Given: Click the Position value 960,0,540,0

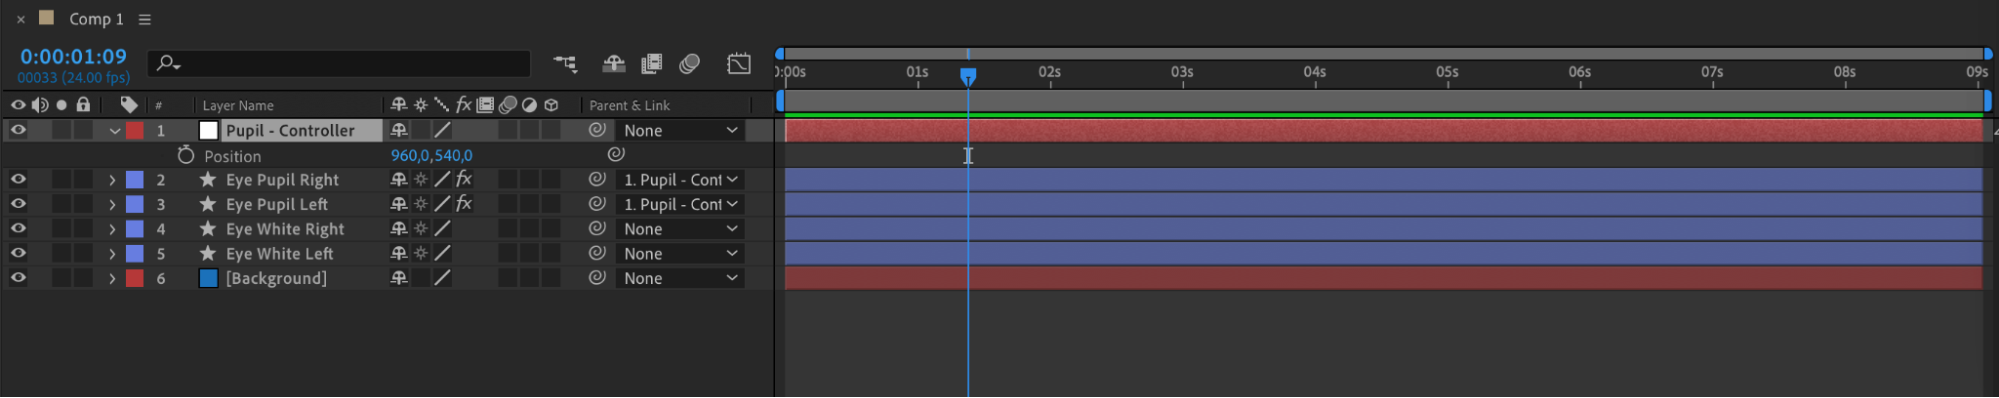Looking at the screenshot, I should coord(432,155).
